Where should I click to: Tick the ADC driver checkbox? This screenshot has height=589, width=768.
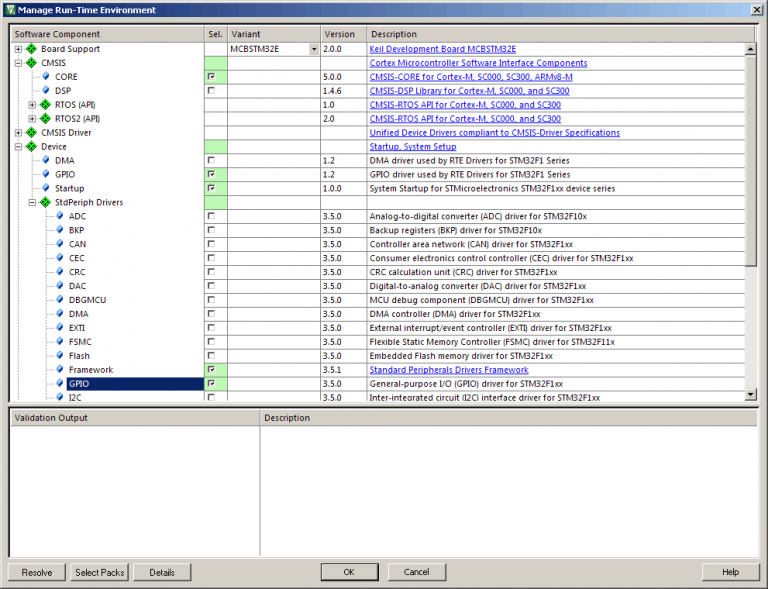click(210, 217)
